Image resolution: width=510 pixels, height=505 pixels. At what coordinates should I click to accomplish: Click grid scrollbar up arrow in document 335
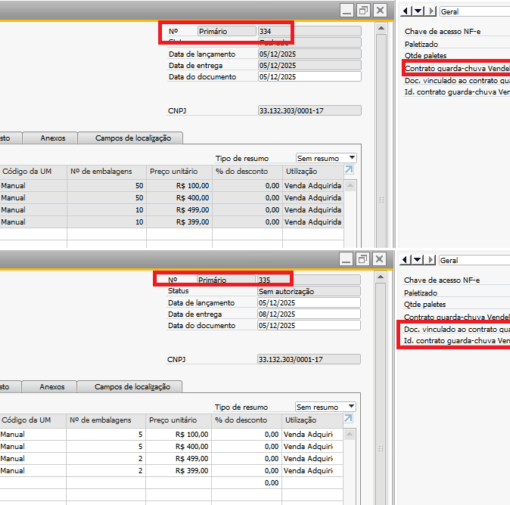[349, 434]
